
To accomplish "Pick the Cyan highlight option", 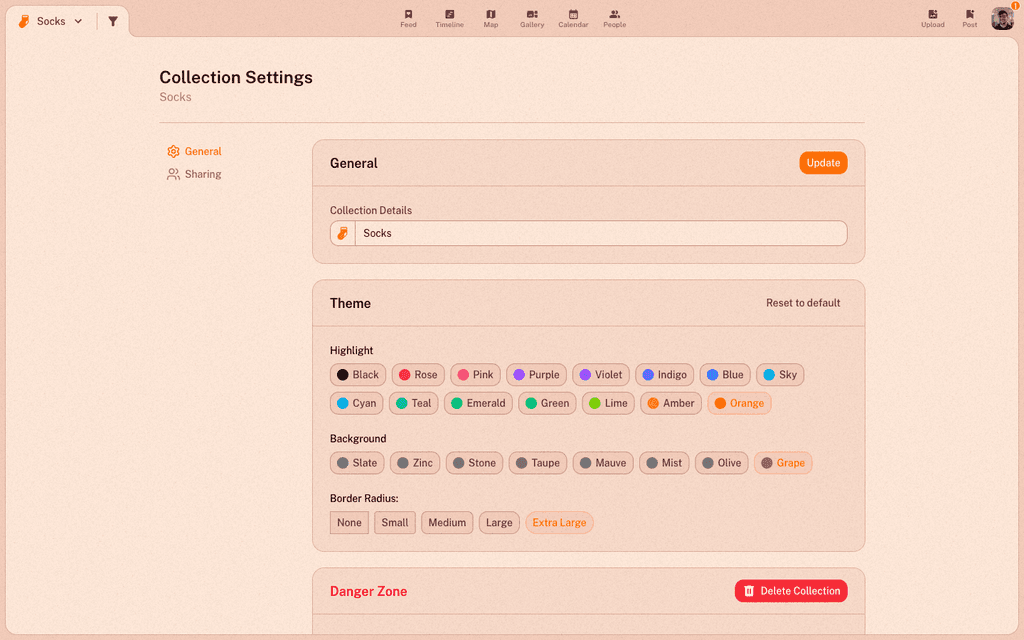I will [357, 404].
